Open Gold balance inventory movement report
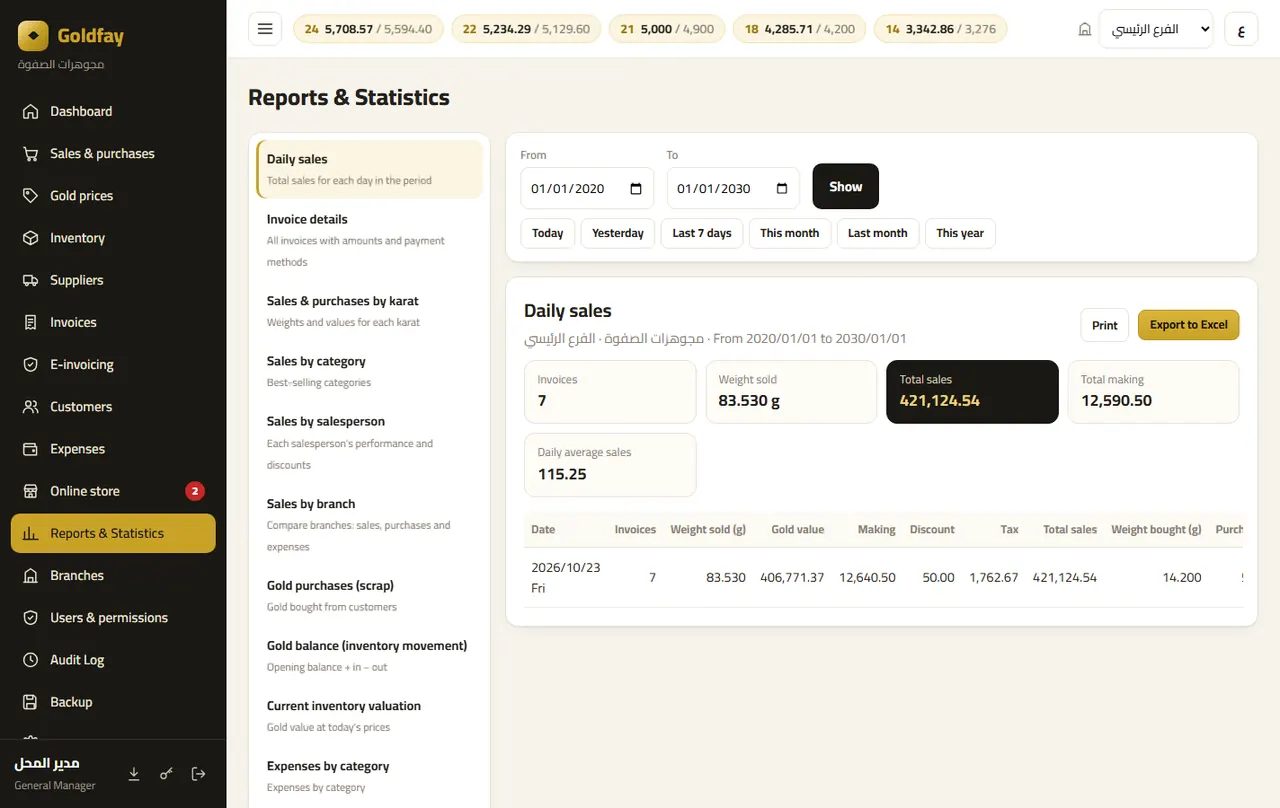 (x=369, y=655)
